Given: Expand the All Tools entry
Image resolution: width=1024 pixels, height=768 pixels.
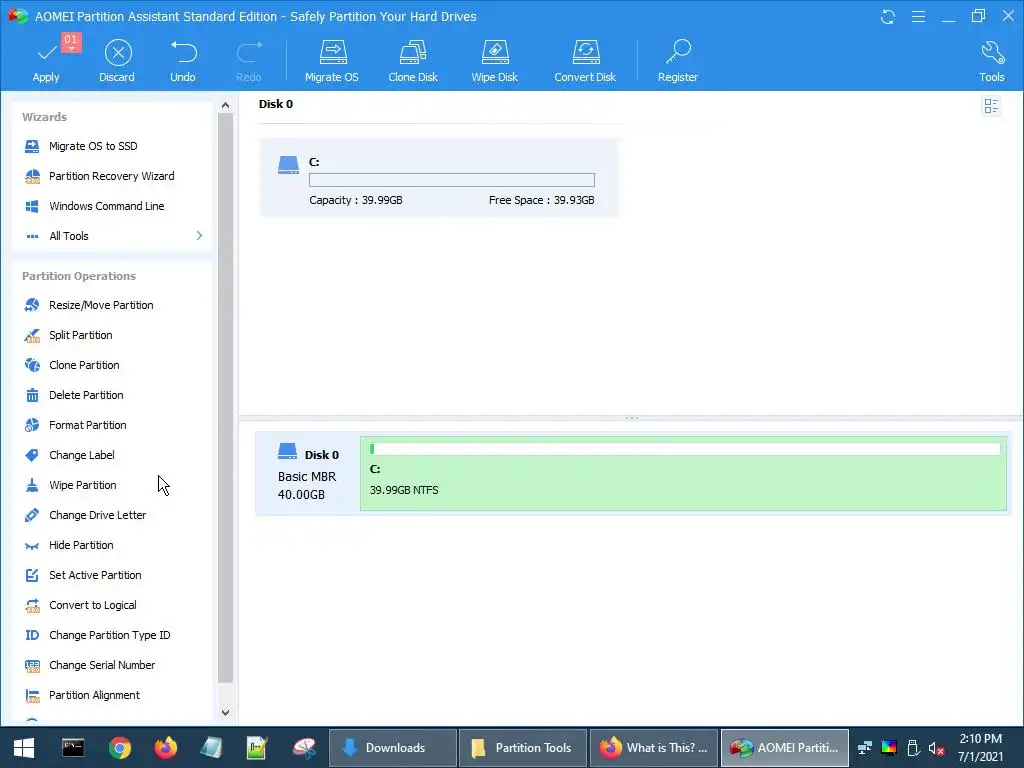Looking at the screenshot, I should 113,236.
